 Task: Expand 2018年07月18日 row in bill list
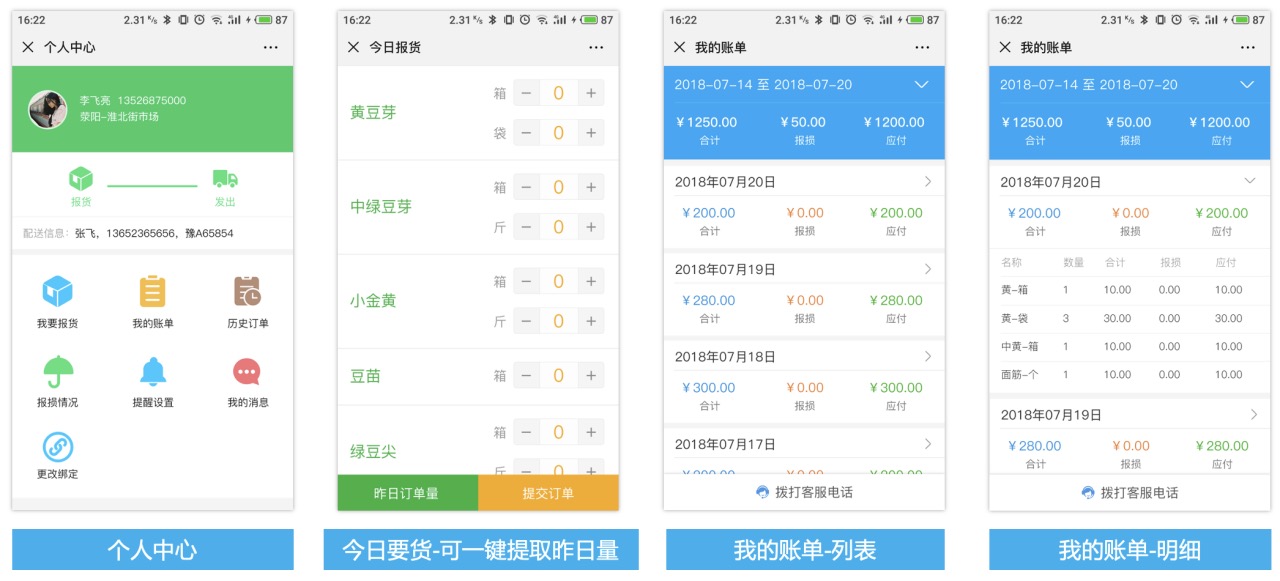(x=804, y=356)
